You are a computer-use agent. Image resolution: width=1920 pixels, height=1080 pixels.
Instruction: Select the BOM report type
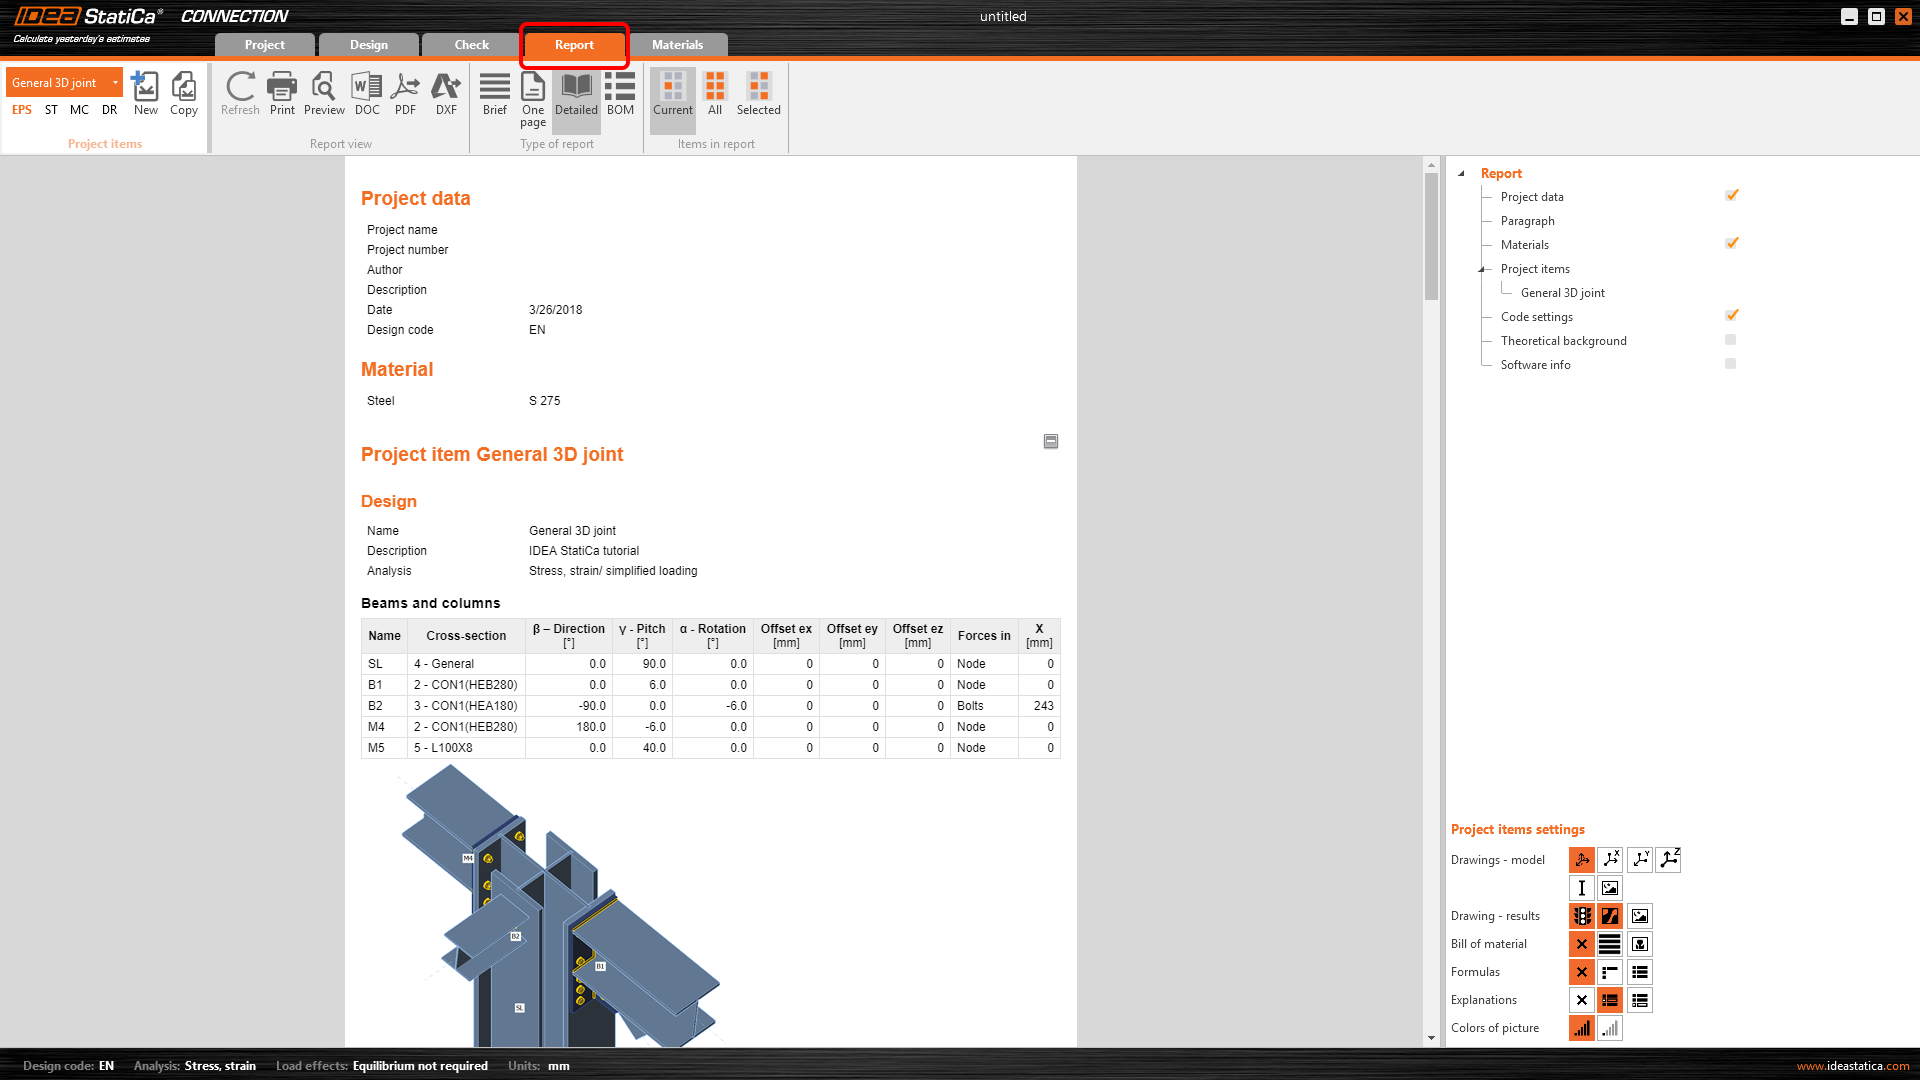pos(620,94)
